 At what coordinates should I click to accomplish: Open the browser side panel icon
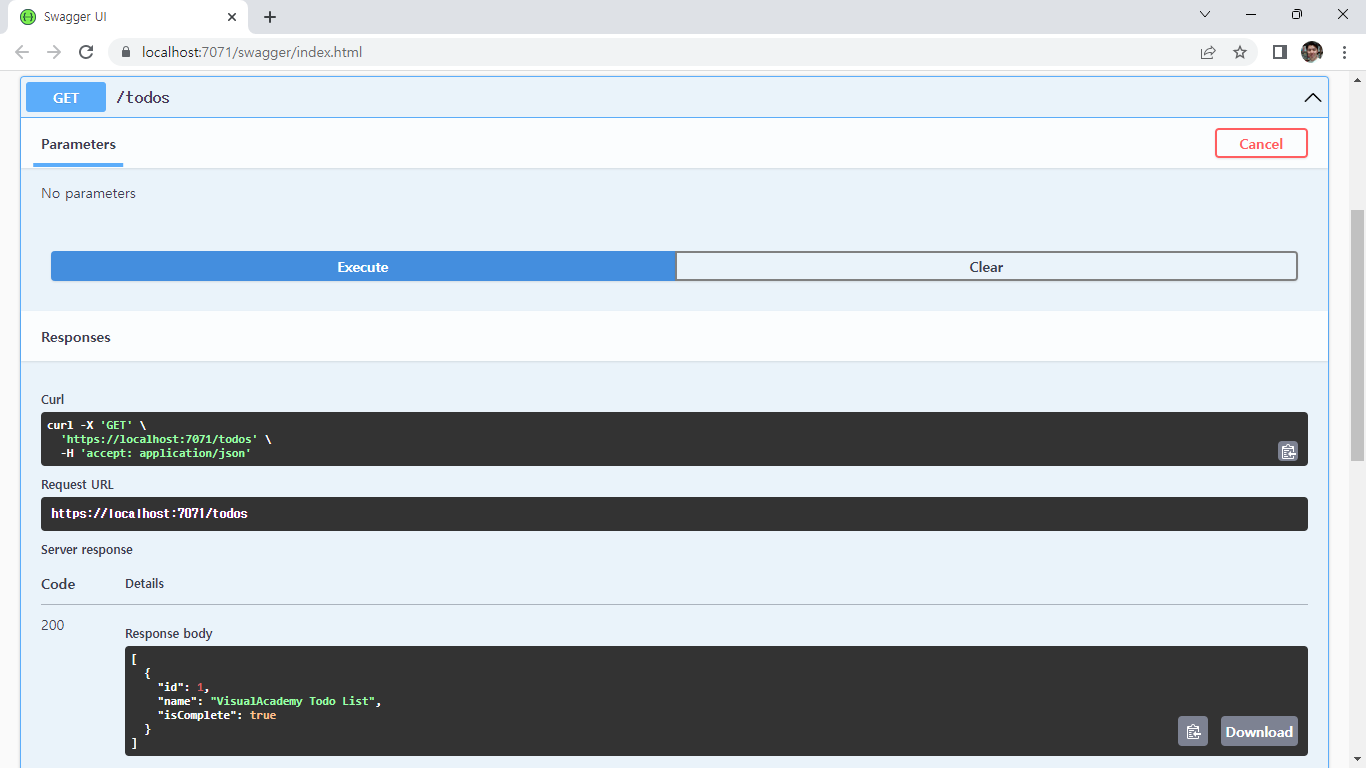click(1279, 52)
